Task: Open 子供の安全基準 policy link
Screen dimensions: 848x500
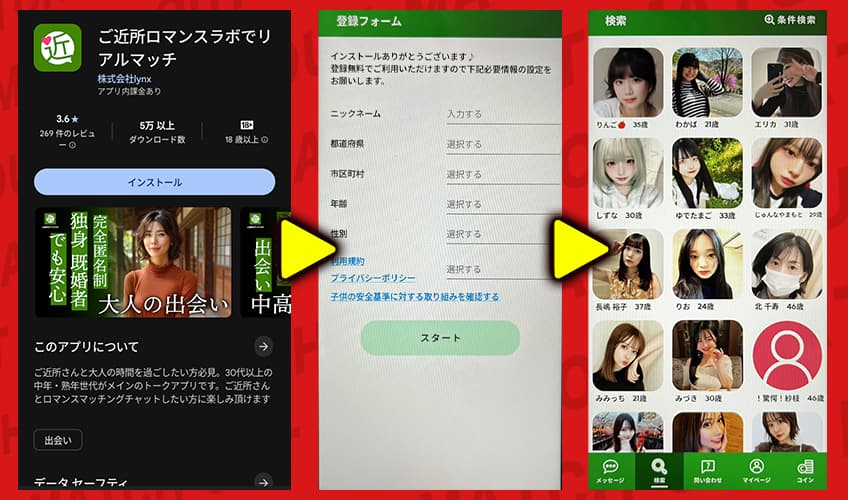Action: point(414,297)
